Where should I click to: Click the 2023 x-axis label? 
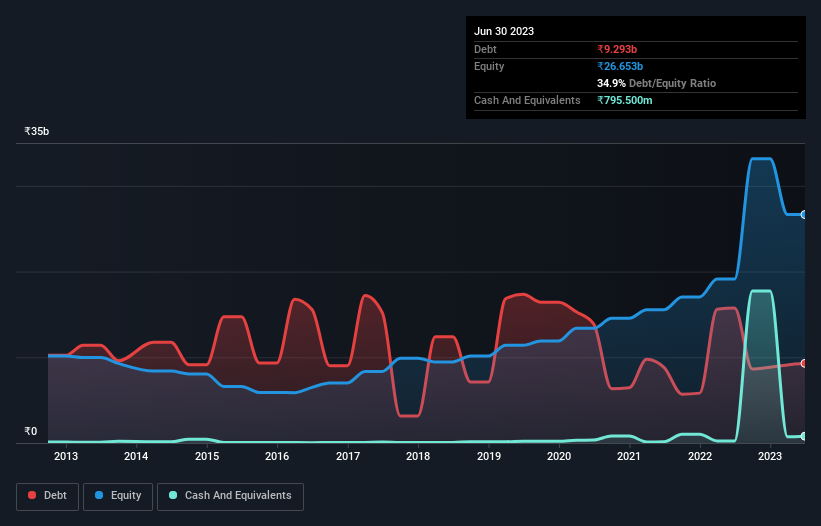(770, 456)
